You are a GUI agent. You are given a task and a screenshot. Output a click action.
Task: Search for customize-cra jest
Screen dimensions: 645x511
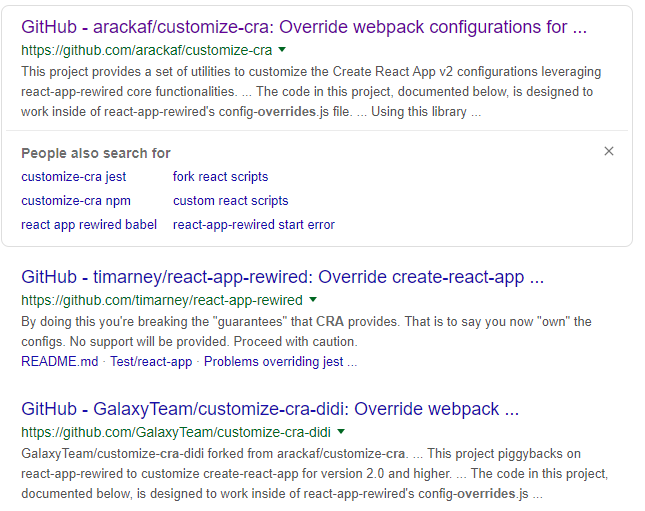pyautogui.click(x=74, y=177)
